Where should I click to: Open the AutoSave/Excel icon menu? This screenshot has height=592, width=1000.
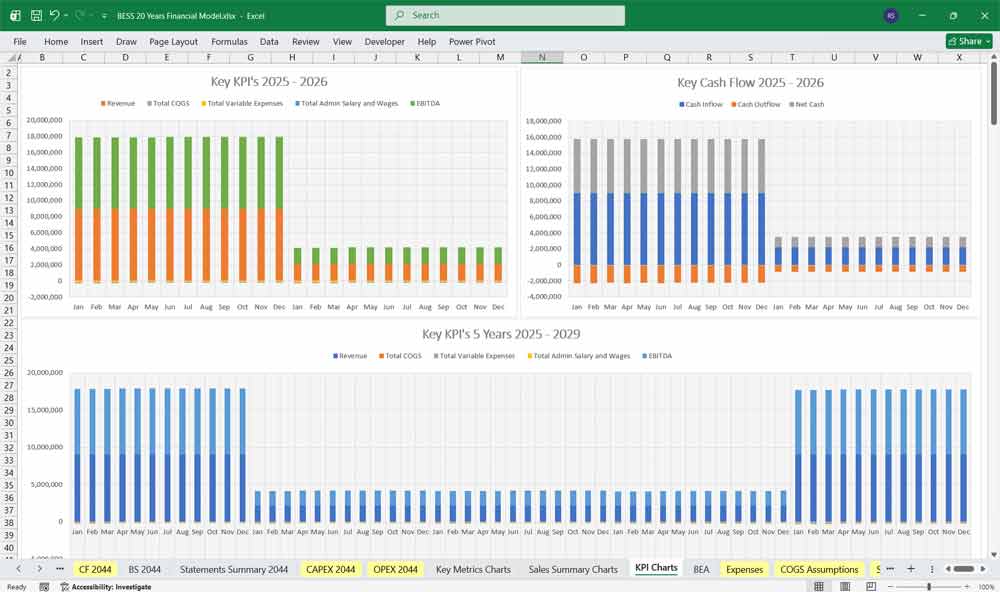coord(16,15)
